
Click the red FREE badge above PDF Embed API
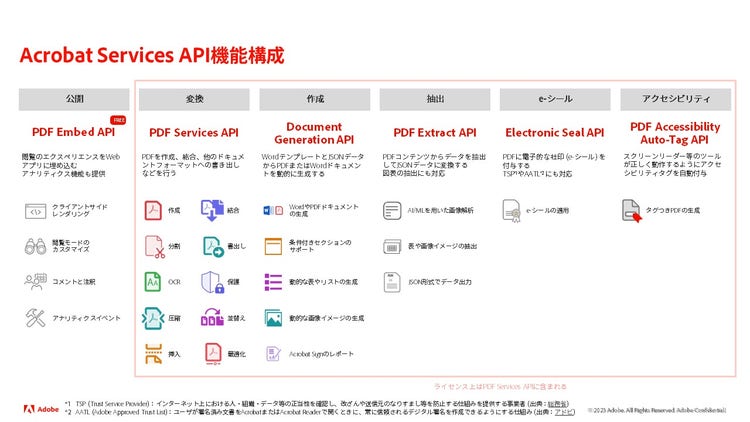pos(118,120)
